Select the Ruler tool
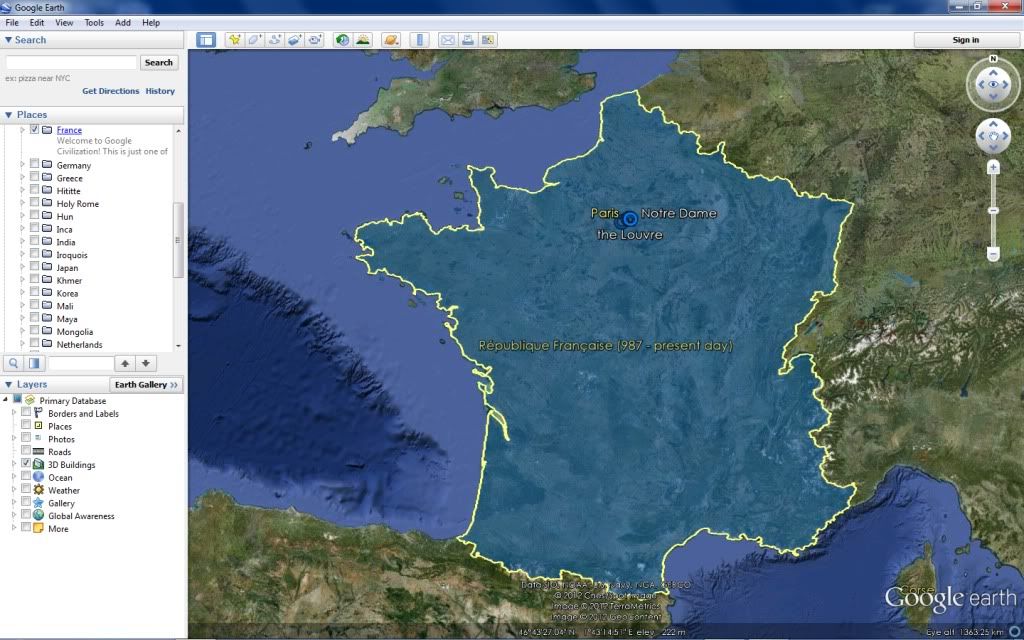The image size is (1024, 640). [x=419, y=40]
